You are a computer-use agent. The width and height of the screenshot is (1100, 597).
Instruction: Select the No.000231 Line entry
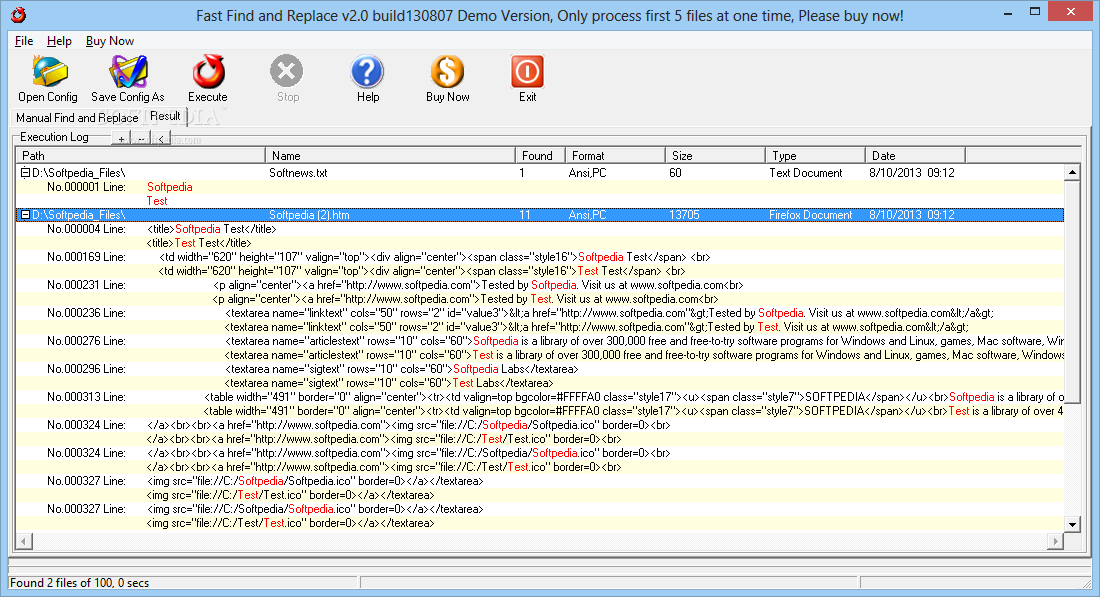click(86, 285)
